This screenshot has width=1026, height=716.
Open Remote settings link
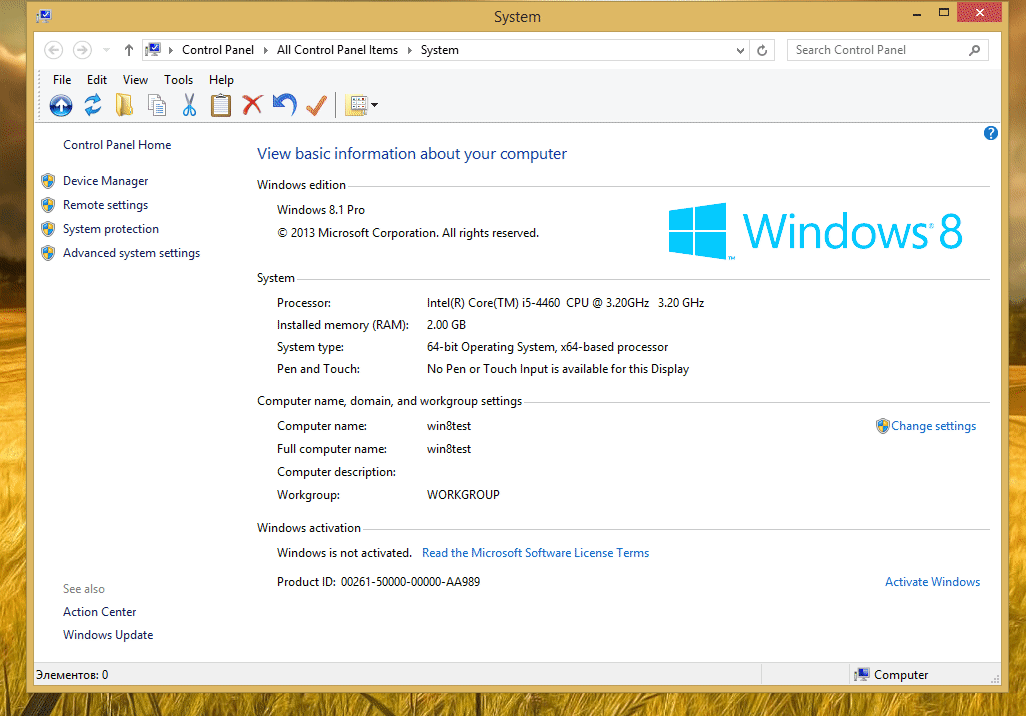(105, 205)
